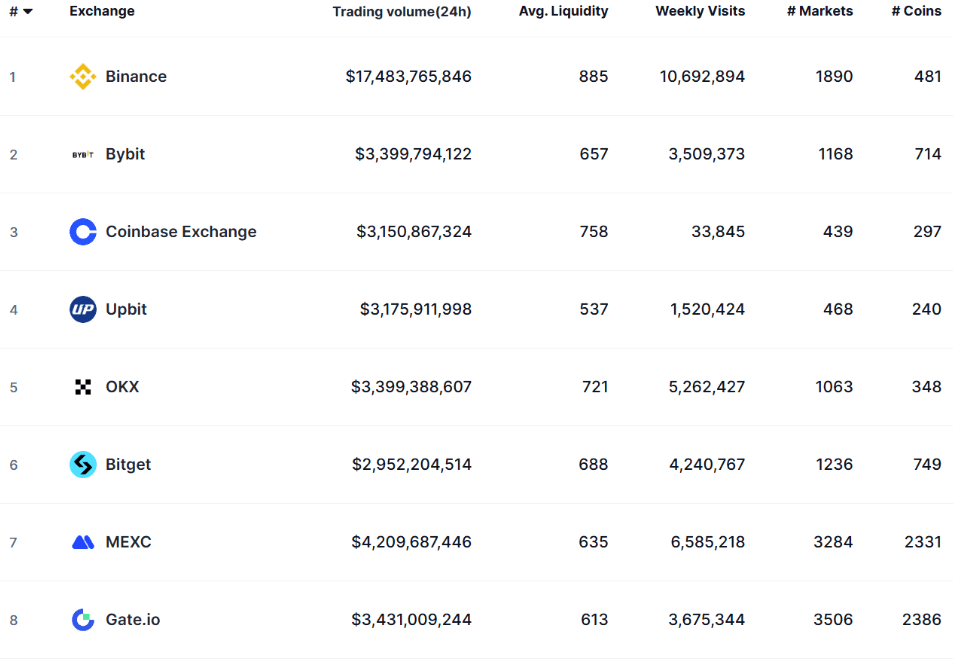This screenshot has height=665, width=953.
Task: Open the MEXC exchange link
Action: pos(128,542)
